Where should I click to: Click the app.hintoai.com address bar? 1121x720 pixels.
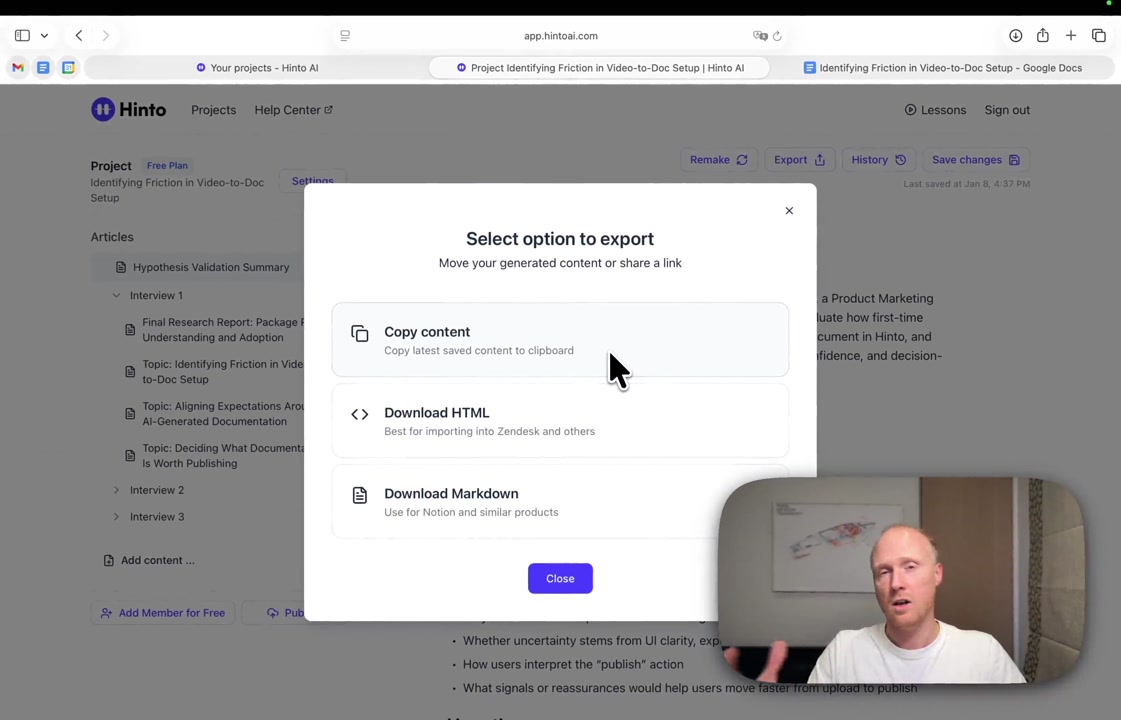click(x=560, y=36)
